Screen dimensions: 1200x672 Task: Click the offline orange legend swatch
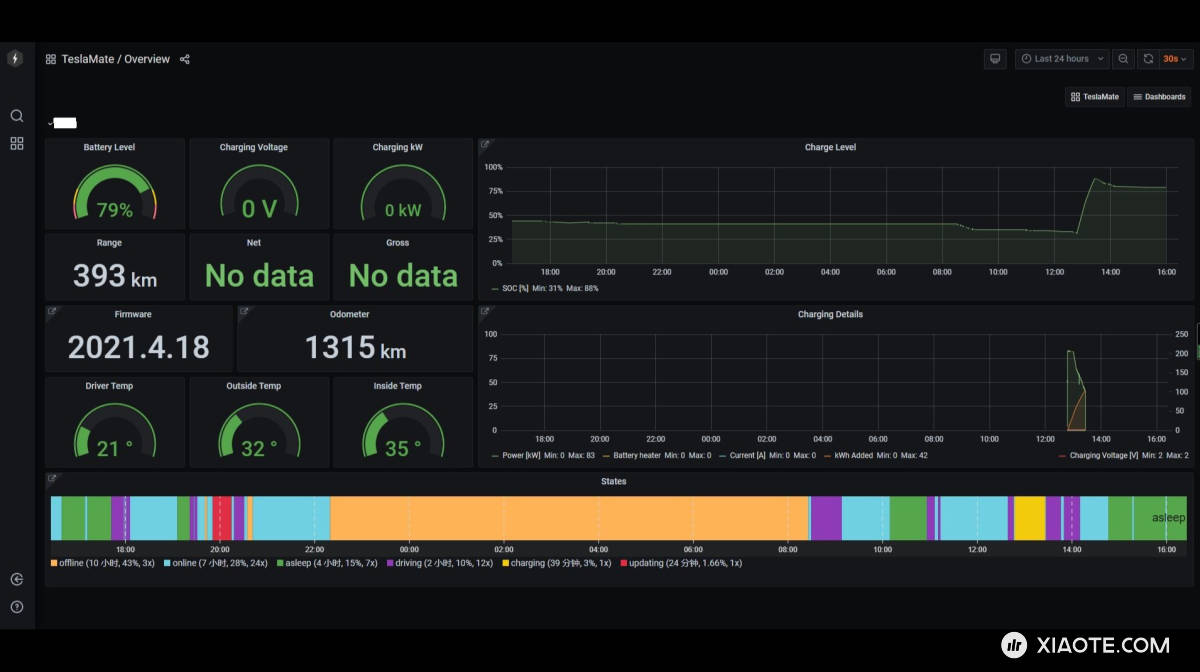[54, 563]
